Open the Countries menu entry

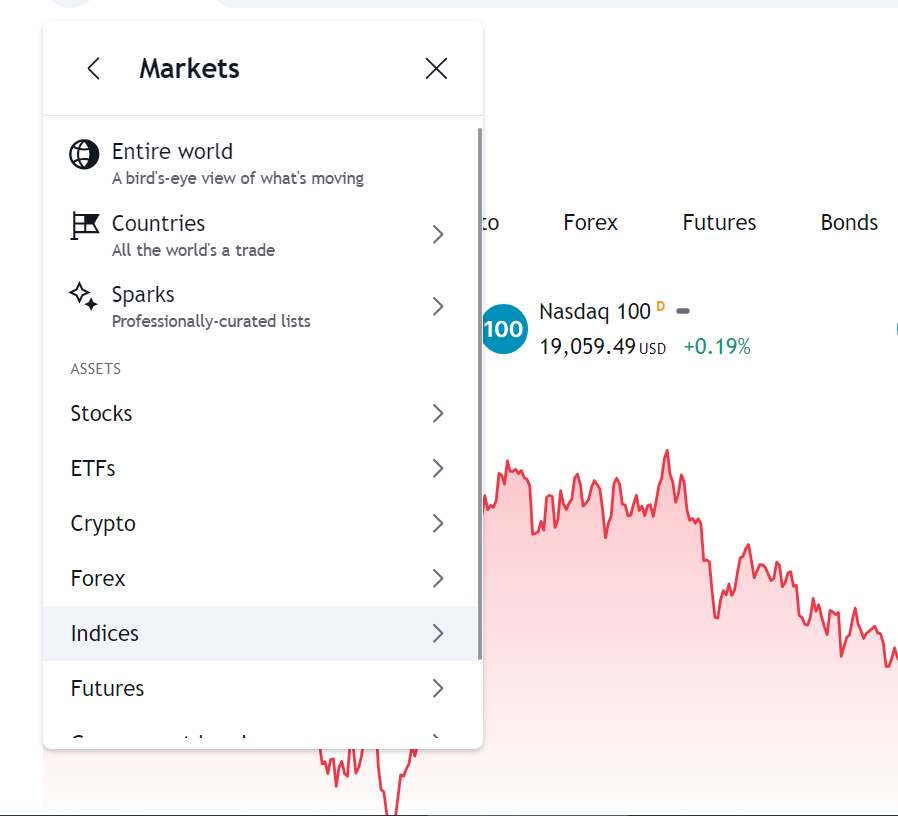click(260, 235)
